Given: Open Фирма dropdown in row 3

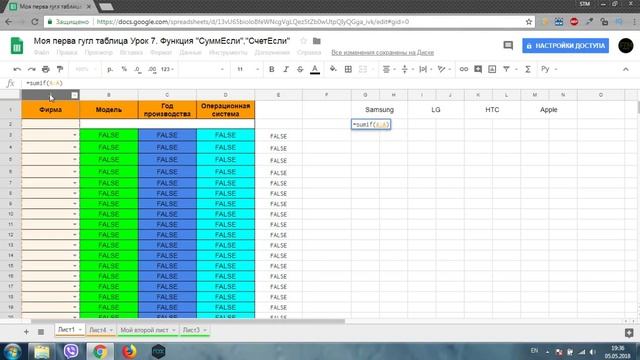Looking at the screenshot, I should tap(75, 135).
